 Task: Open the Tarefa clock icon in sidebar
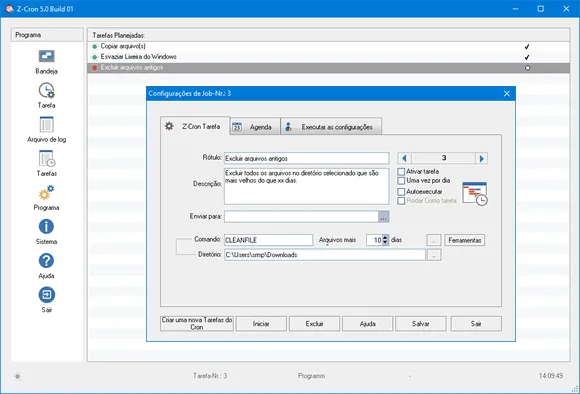point(46,90)
